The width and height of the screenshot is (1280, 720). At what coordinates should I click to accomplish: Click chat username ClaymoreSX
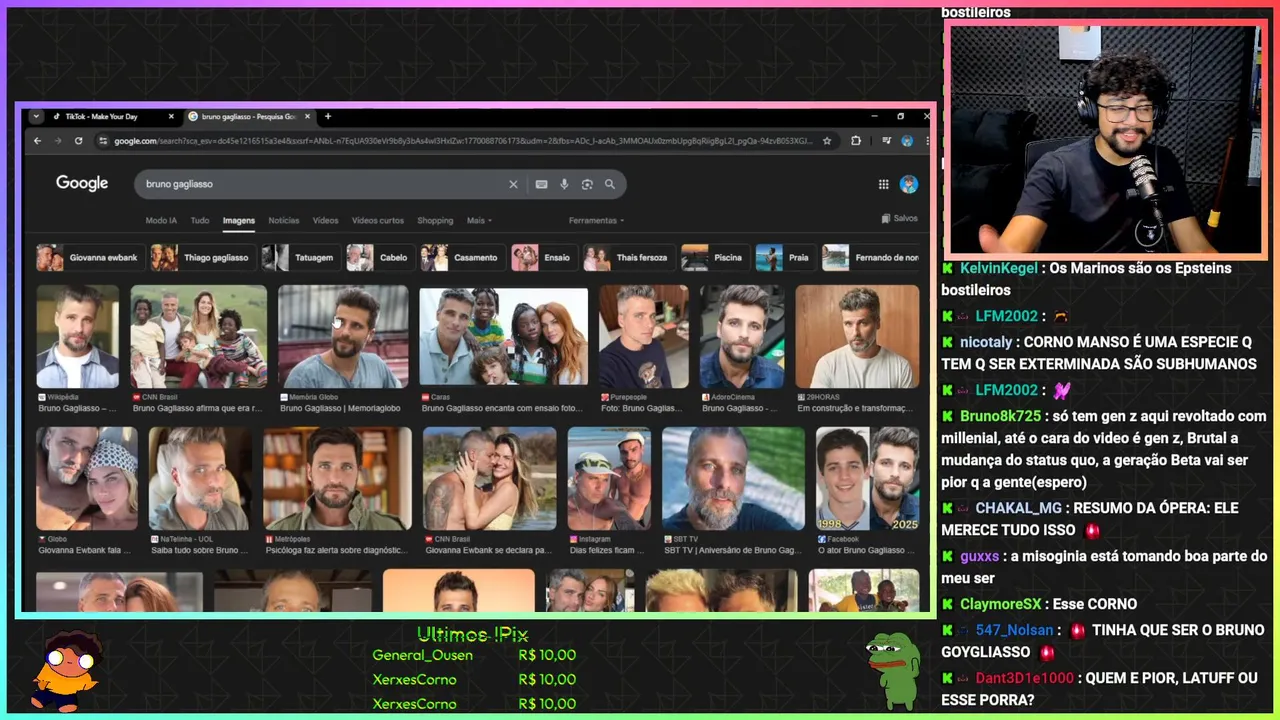click(1000, 604)
